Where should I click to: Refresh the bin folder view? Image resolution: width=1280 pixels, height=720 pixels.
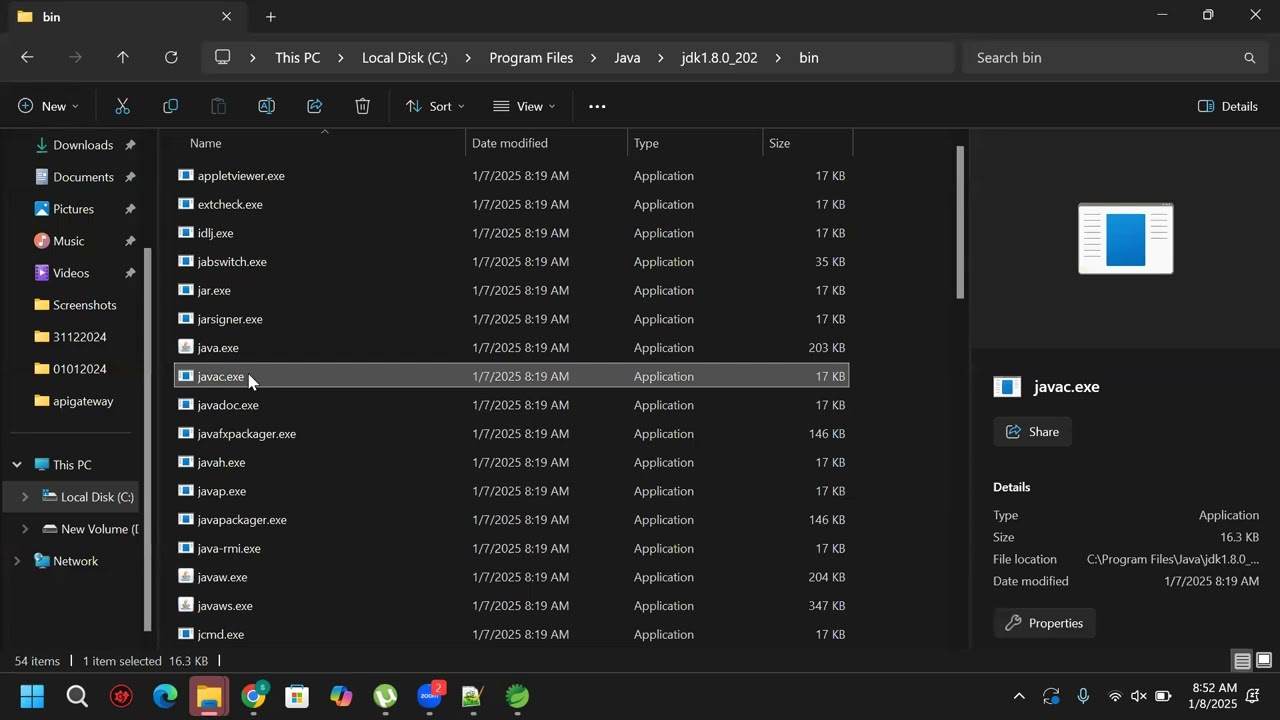[x=171, y=58]
